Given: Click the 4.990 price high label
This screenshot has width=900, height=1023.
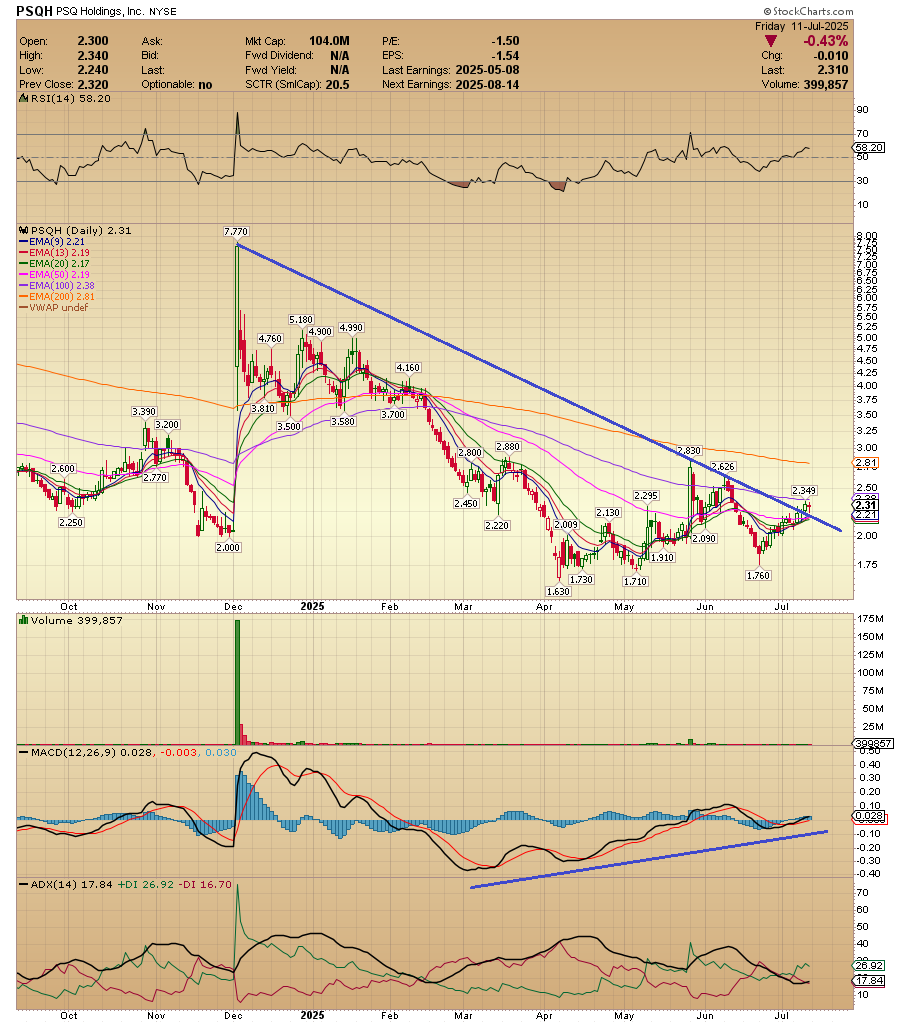Looking at the screenshot, I should pos(351,328).
